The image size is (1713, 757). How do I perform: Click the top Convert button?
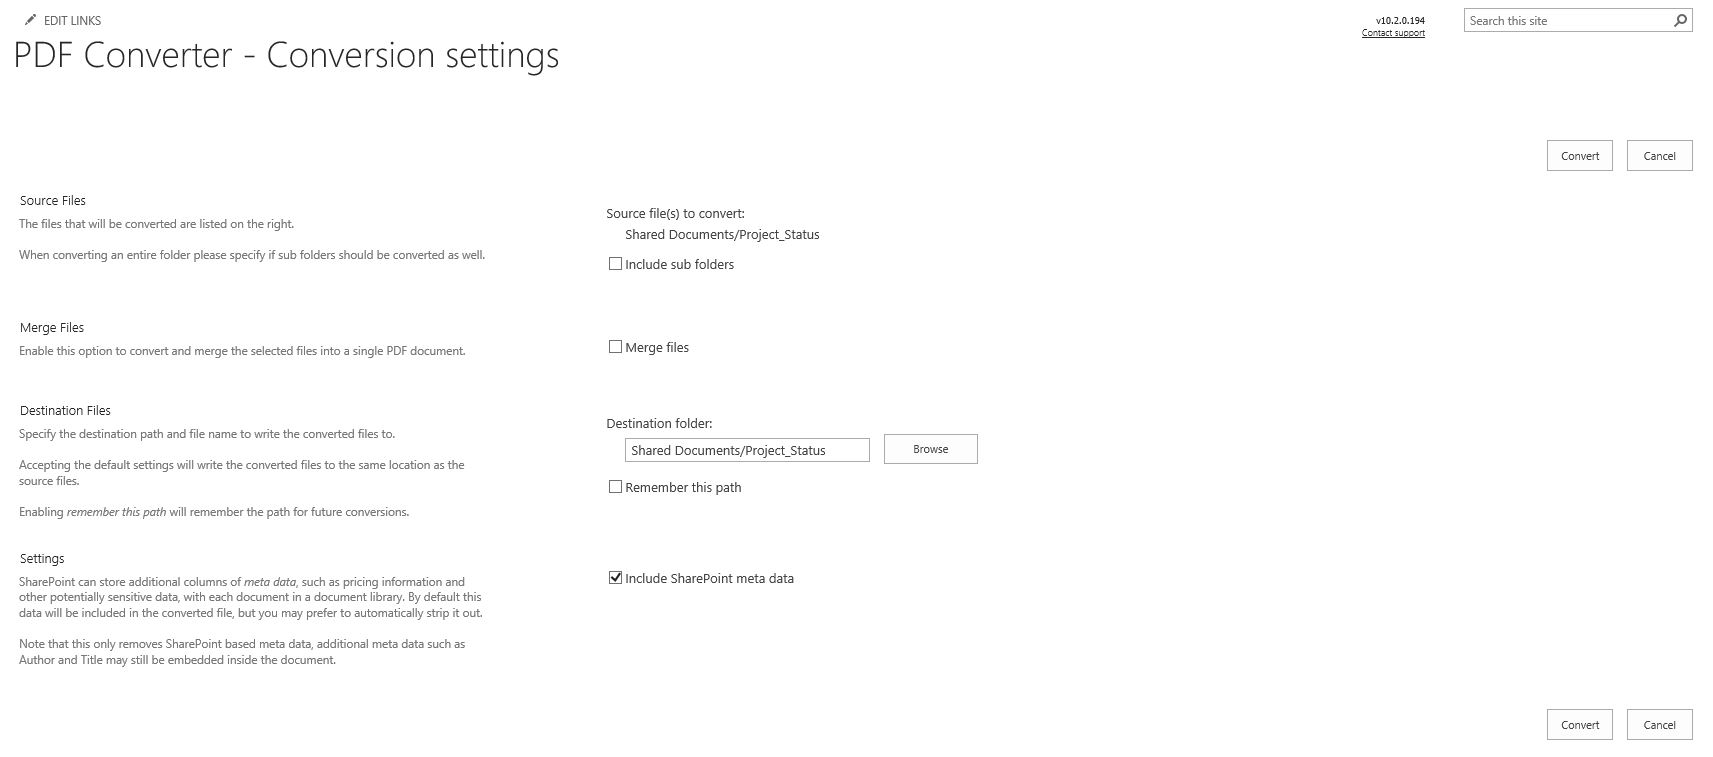[1578, 155]
